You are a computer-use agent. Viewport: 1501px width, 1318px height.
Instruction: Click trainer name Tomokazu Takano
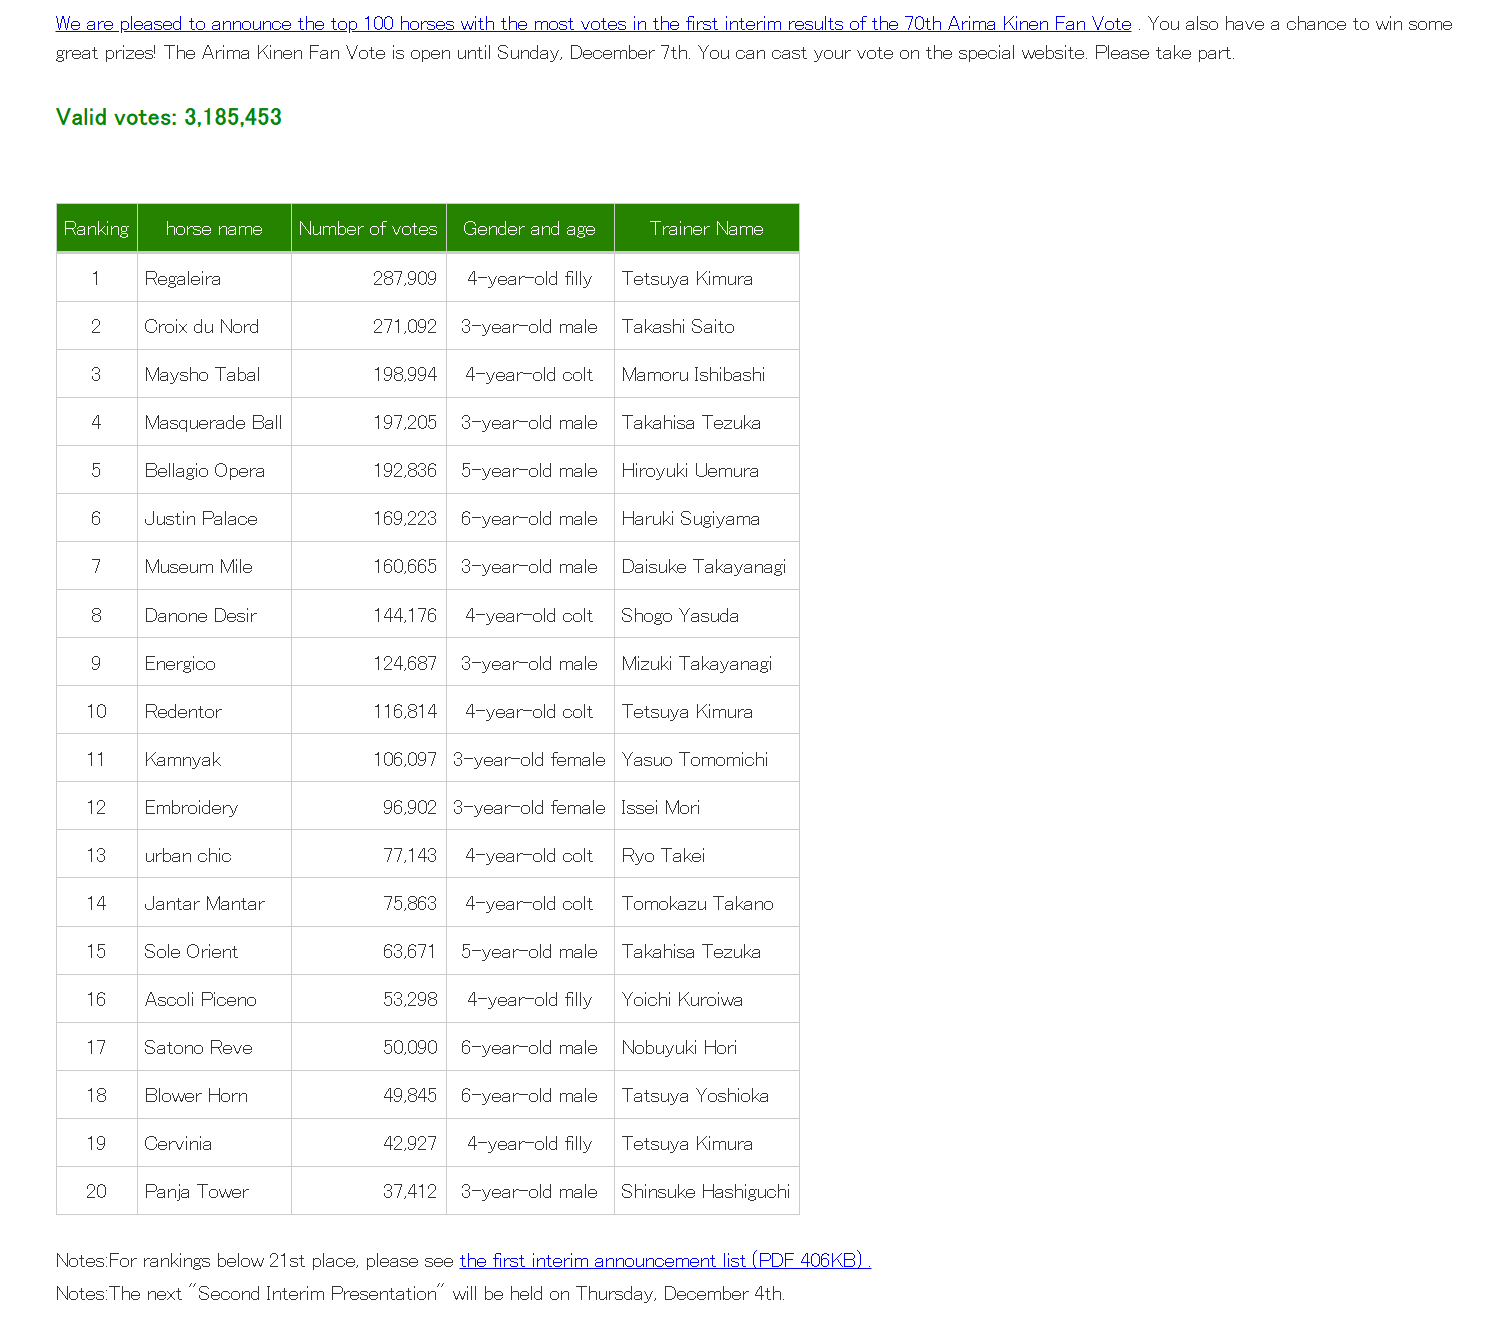(x=697, y=903)
